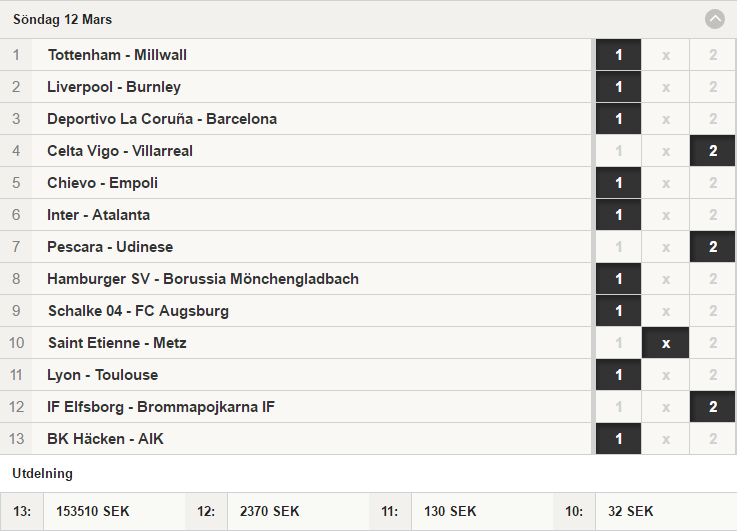The image size is (739, 531).
Task: Choose 1 for Celta Vigo - Villarreal
Action: (618, 151)
